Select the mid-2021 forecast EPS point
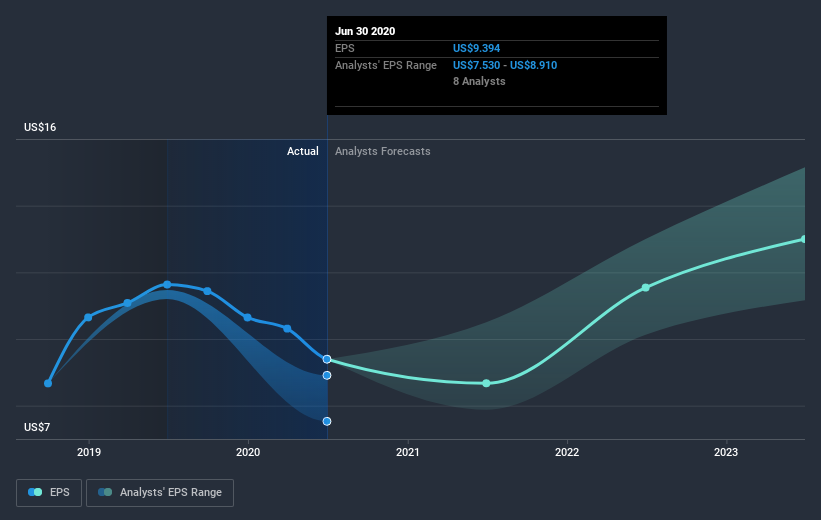 click(486, 383)
